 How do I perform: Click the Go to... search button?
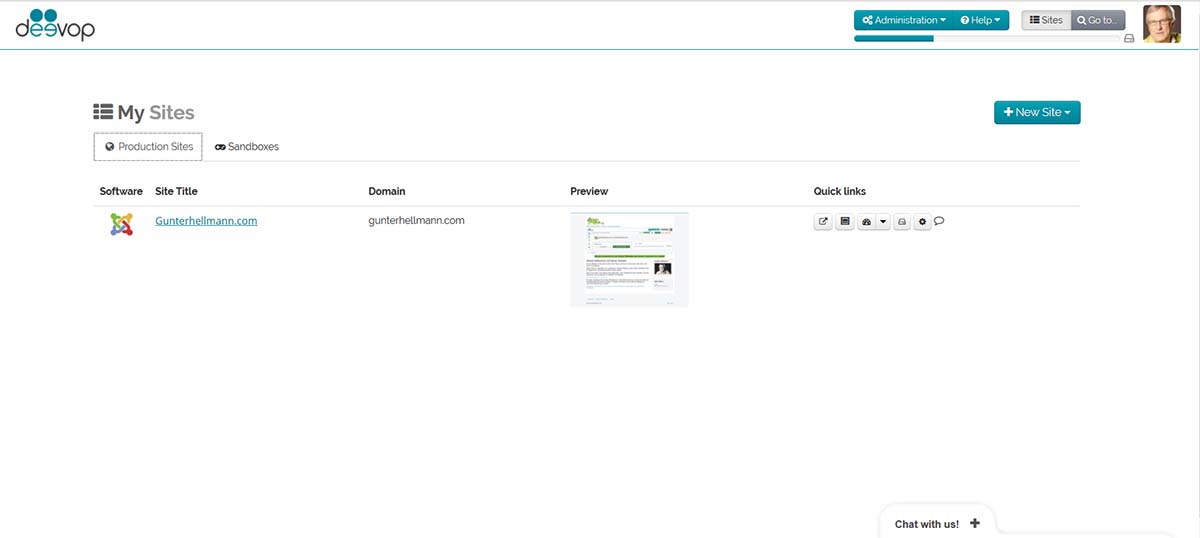point(1097,20)
